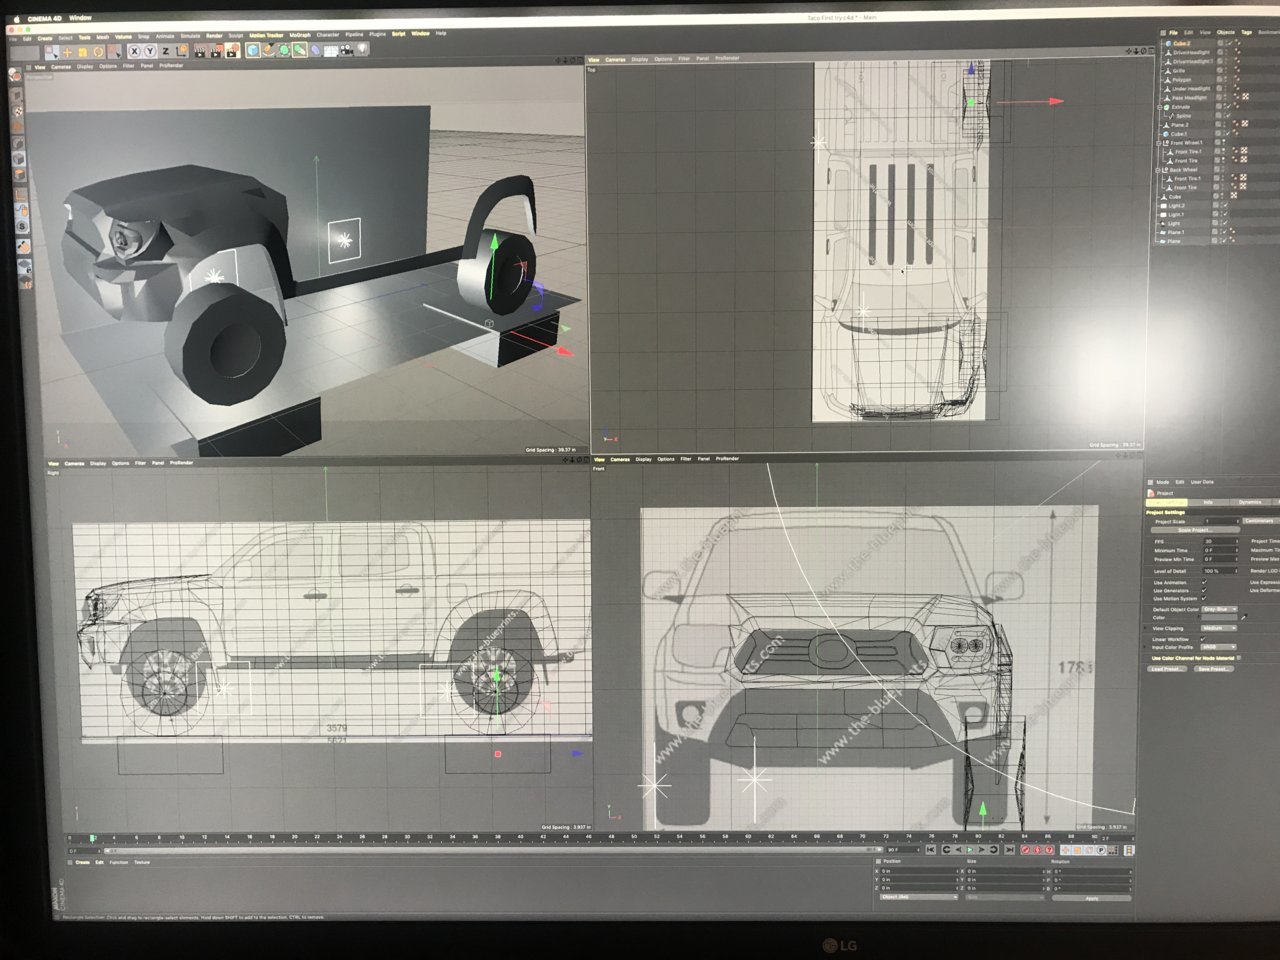Image resolution: width=1280 pixels, height=960 pixels.
Task: Toggle X axis lock icon
Action: [x=135, y=51]
